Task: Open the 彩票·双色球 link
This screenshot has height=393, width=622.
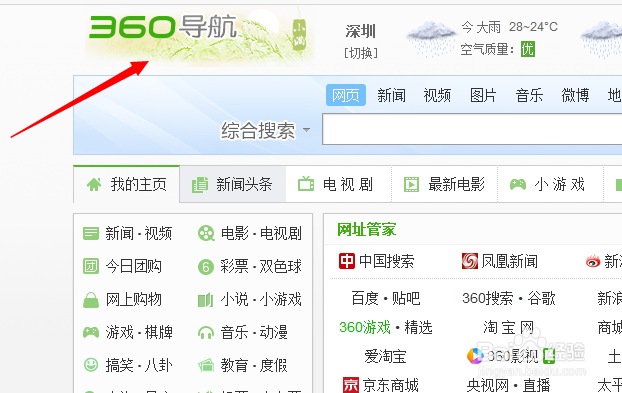Action: click(261, 266)
